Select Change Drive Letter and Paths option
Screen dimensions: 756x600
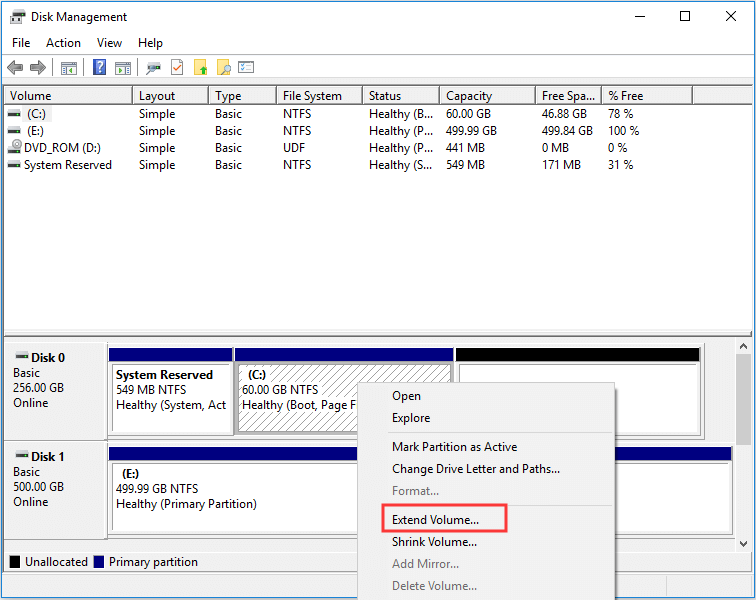pos(475,469)
